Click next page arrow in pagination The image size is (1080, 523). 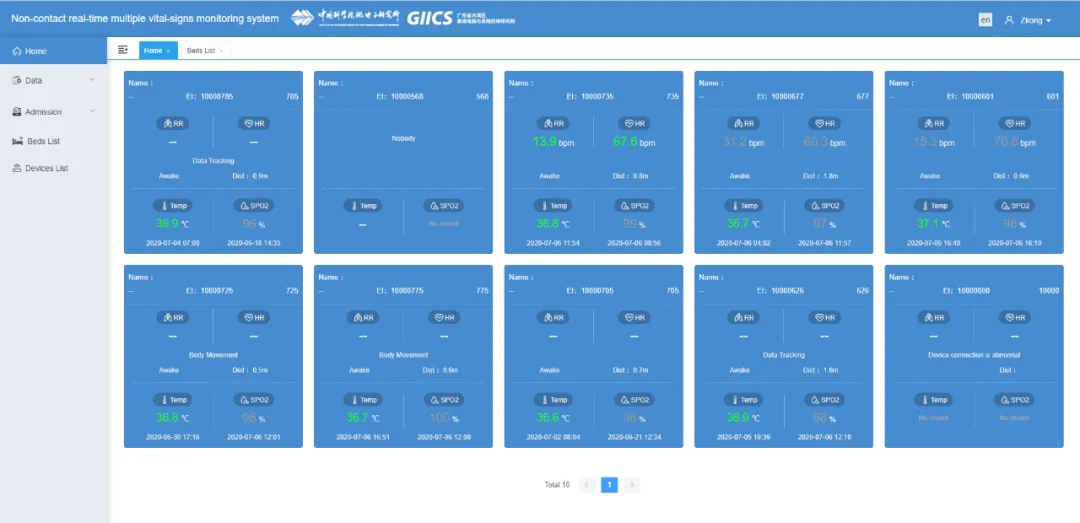click(x=632, y=484)
